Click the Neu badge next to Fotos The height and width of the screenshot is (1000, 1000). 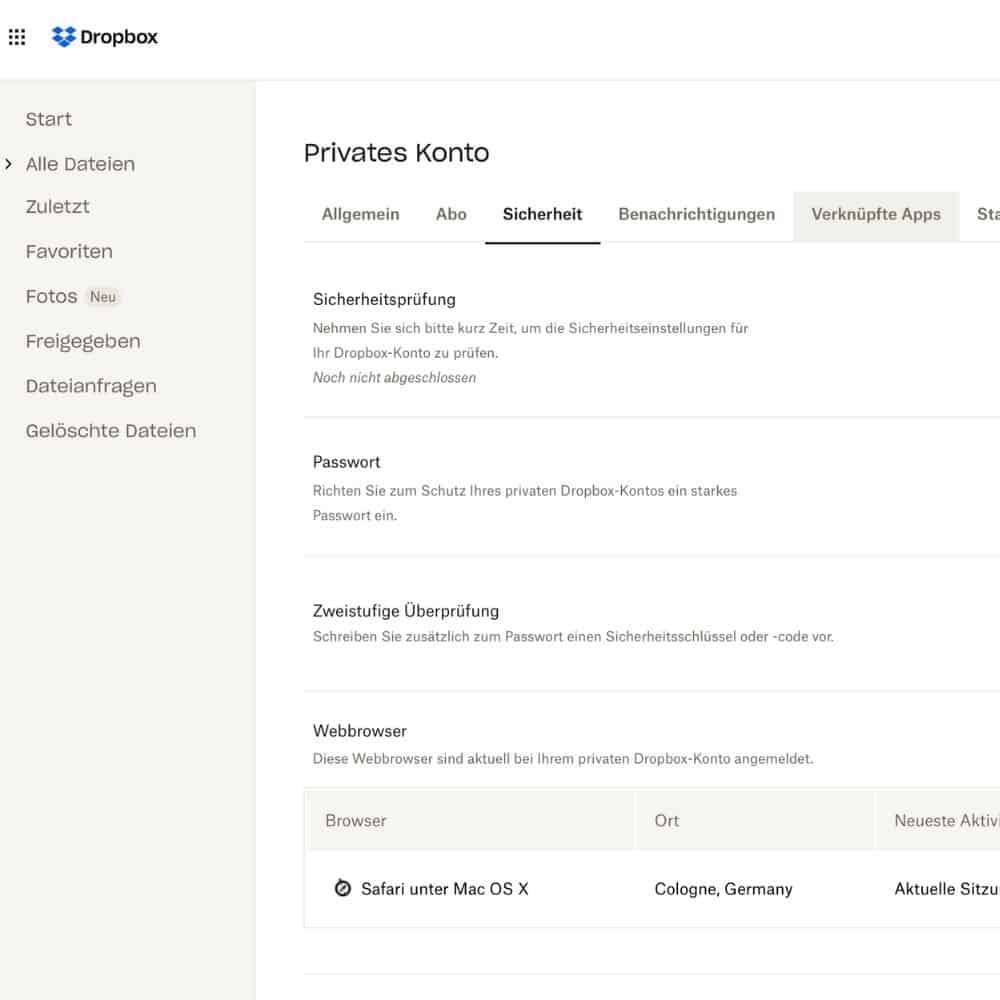click(x=103, y=297)
